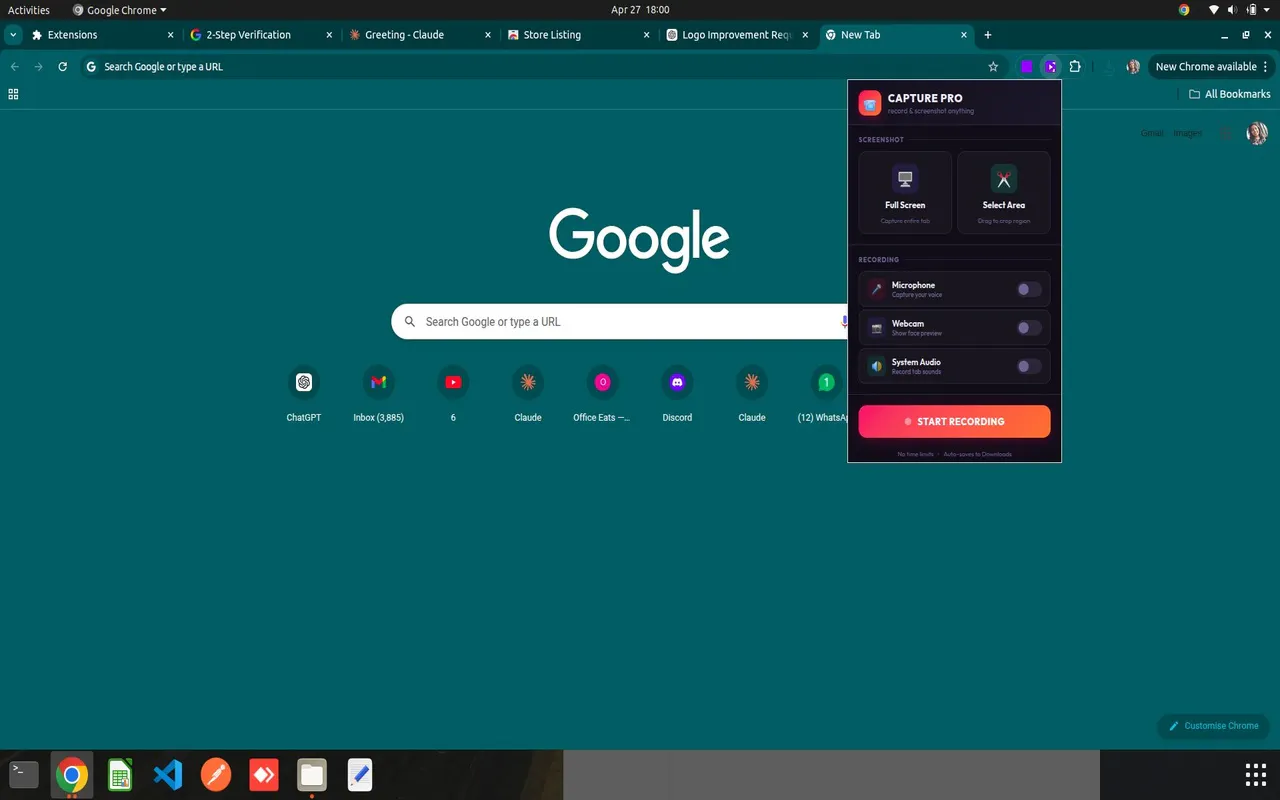Show Applications grid in dock
This screenshot has width=1280, height=800.
tap(1256, 775)
